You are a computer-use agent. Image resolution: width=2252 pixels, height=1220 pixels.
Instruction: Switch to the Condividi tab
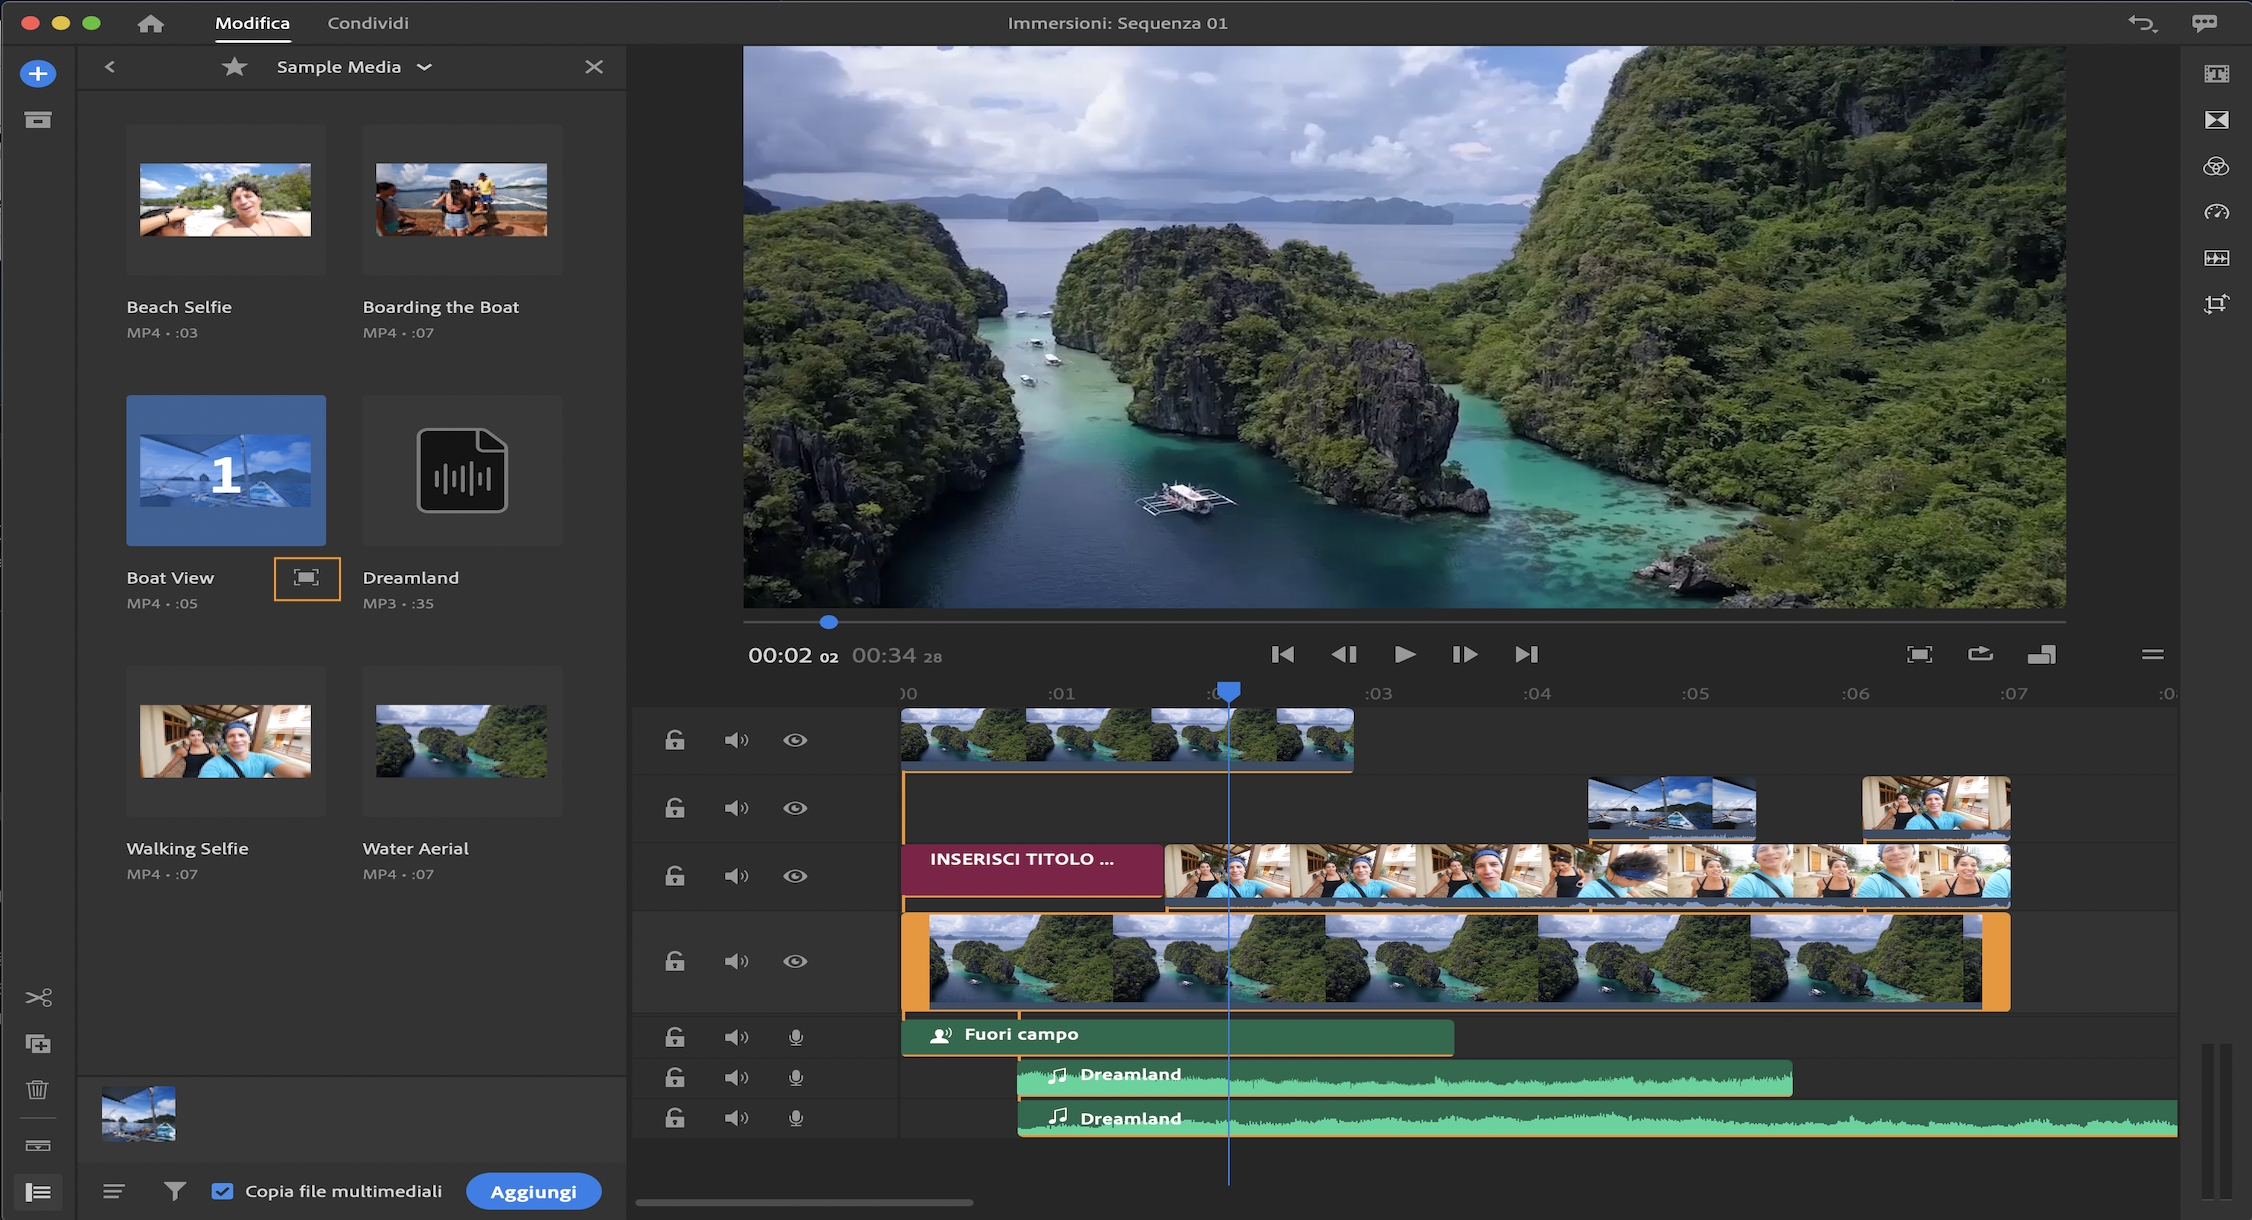[368, 23]
